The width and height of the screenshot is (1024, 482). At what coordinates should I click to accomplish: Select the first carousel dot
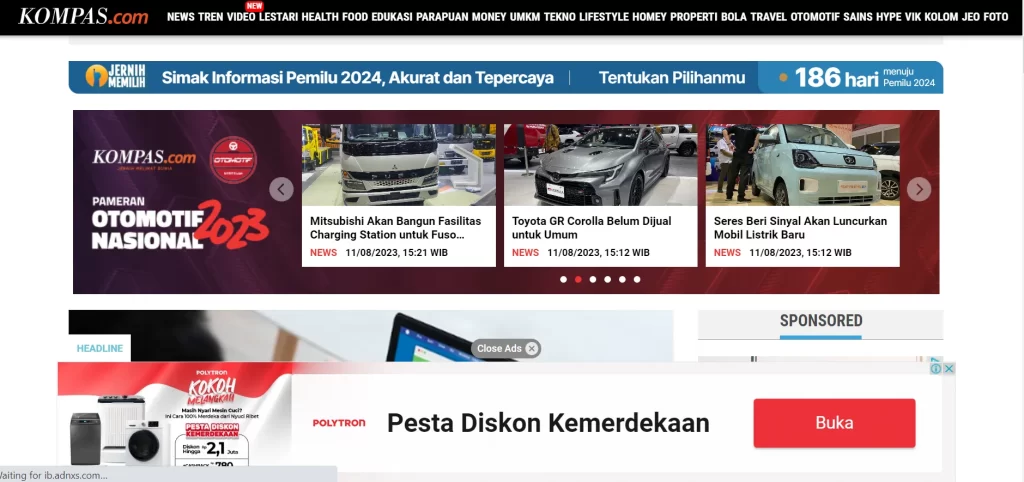(x=563, y=280)
